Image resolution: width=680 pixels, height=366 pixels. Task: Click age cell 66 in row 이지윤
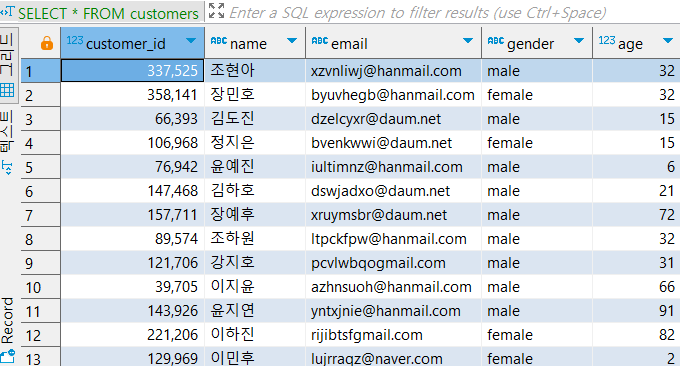[636, 287]
